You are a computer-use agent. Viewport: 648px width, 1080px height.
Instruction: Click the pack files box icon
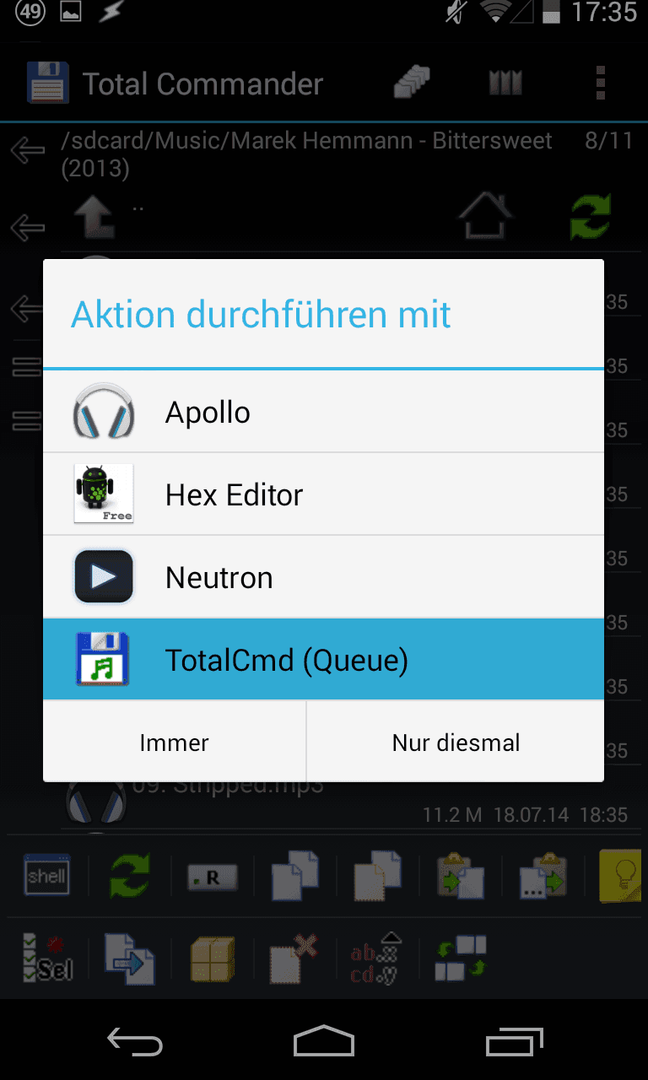point(213,959)
